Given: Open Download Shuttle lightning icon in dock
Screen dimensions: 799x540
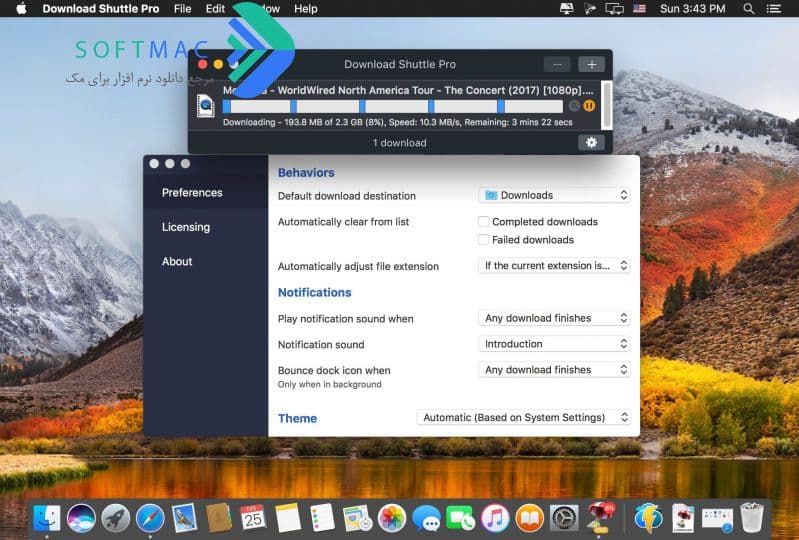Looking at the screenshot, I should (x=648, y=519).
